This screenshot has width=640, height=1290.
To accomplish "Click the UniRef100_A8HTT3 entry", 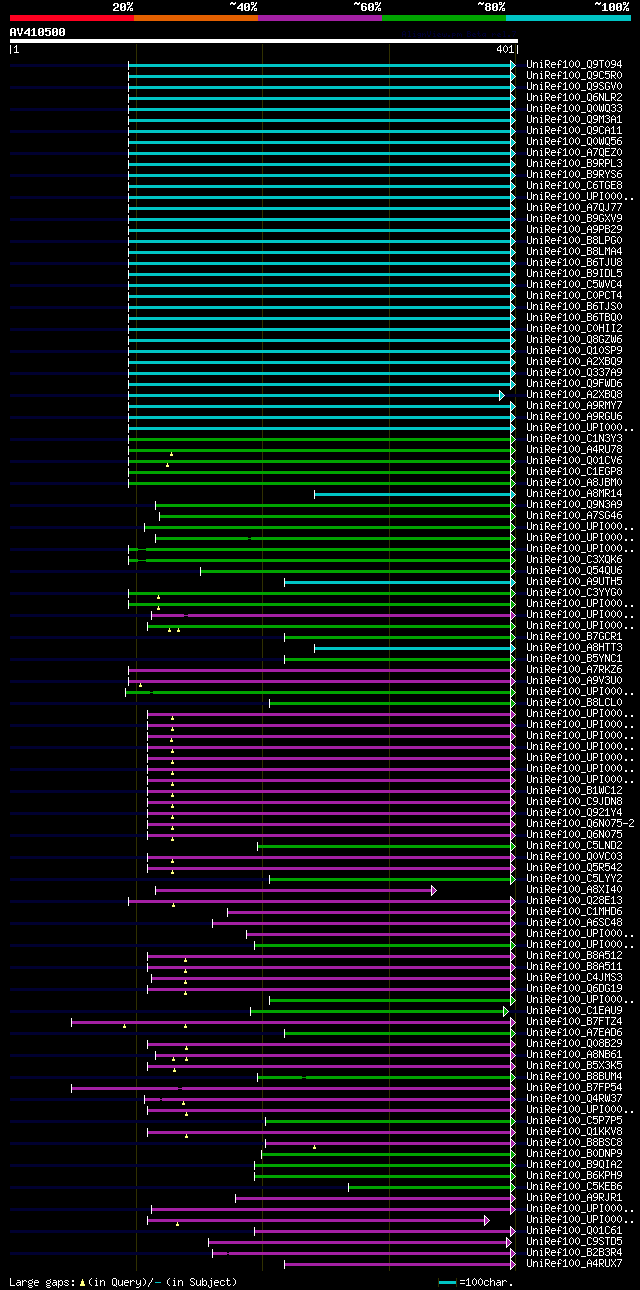I will tap(574, 648).
